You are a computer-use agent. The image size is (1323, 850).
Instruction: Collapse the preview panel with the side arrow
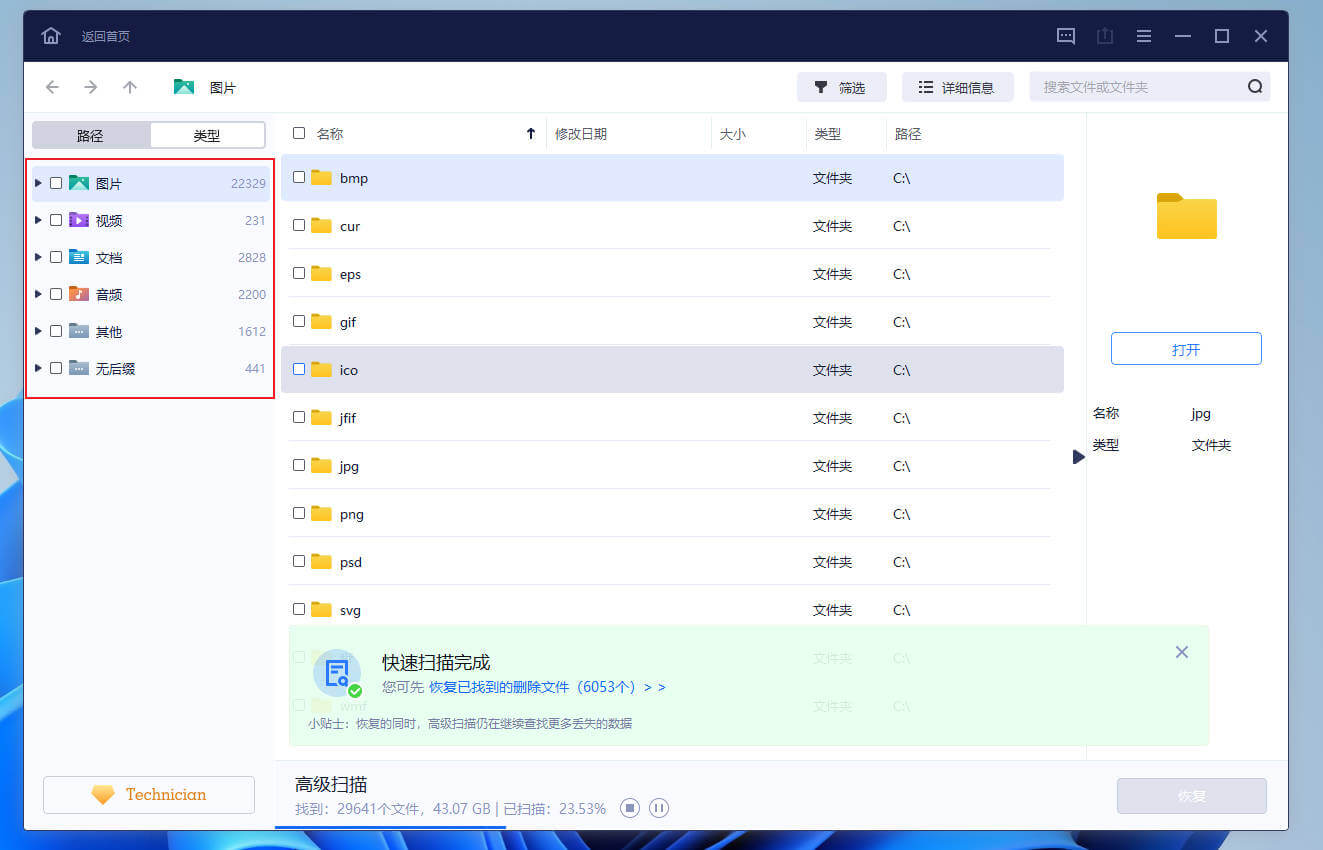click(1078, 457)
